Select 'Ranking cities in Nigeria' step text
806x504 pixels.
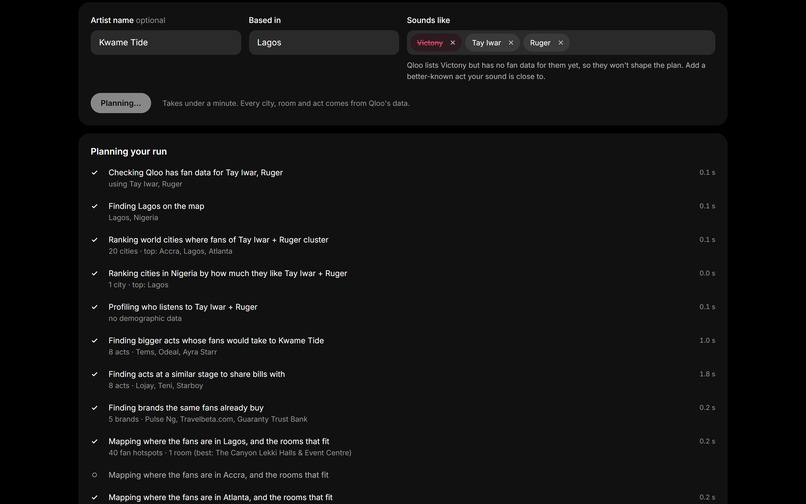click(228, 273)
